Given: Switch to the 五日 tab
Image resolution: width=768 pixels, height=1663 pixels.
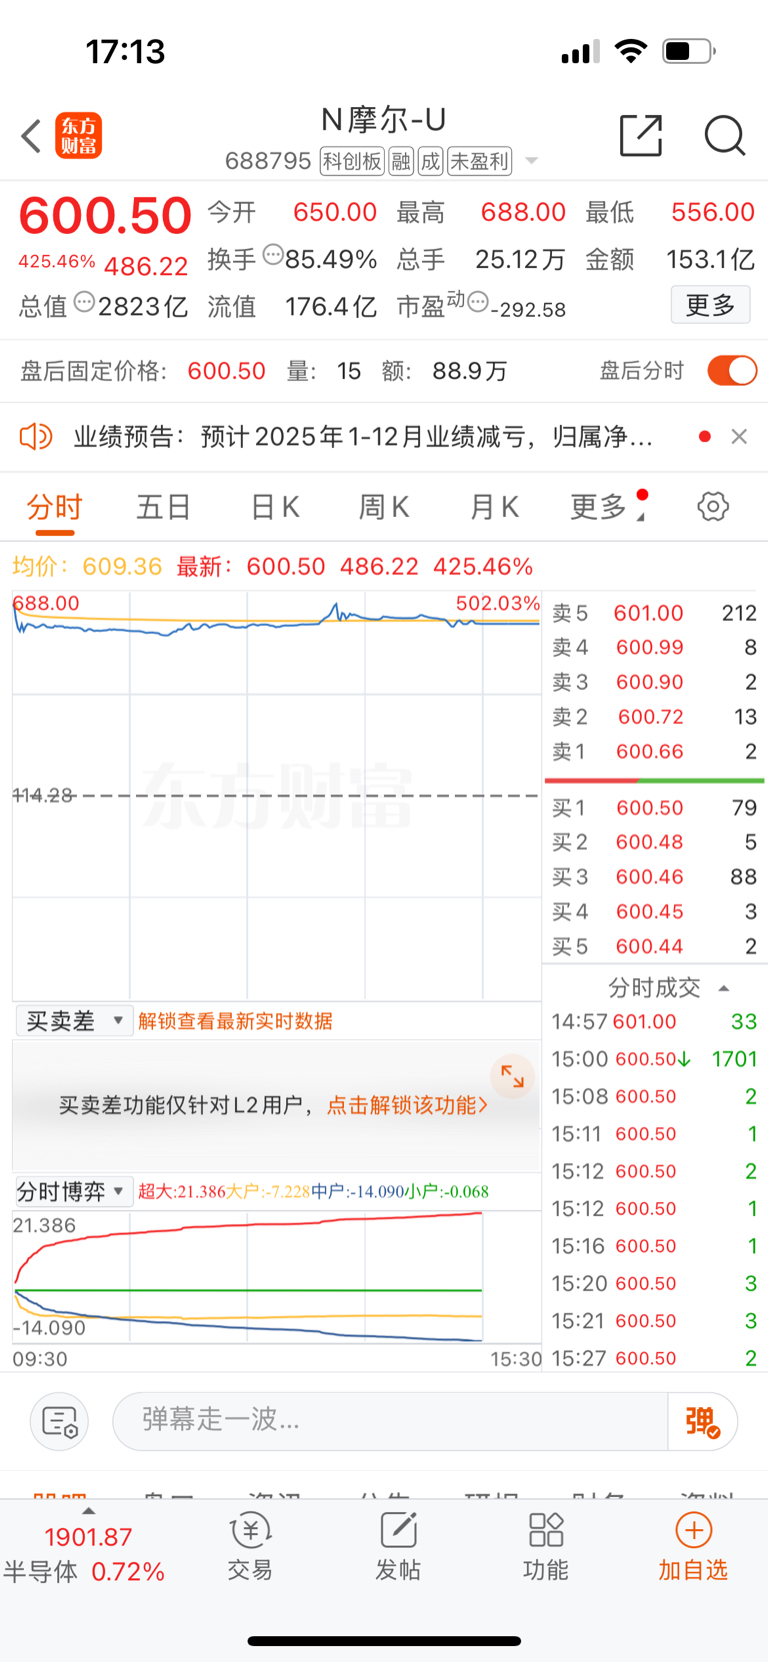Looking at the screenshot, I should pyautogui.click(x=164, y=507).
